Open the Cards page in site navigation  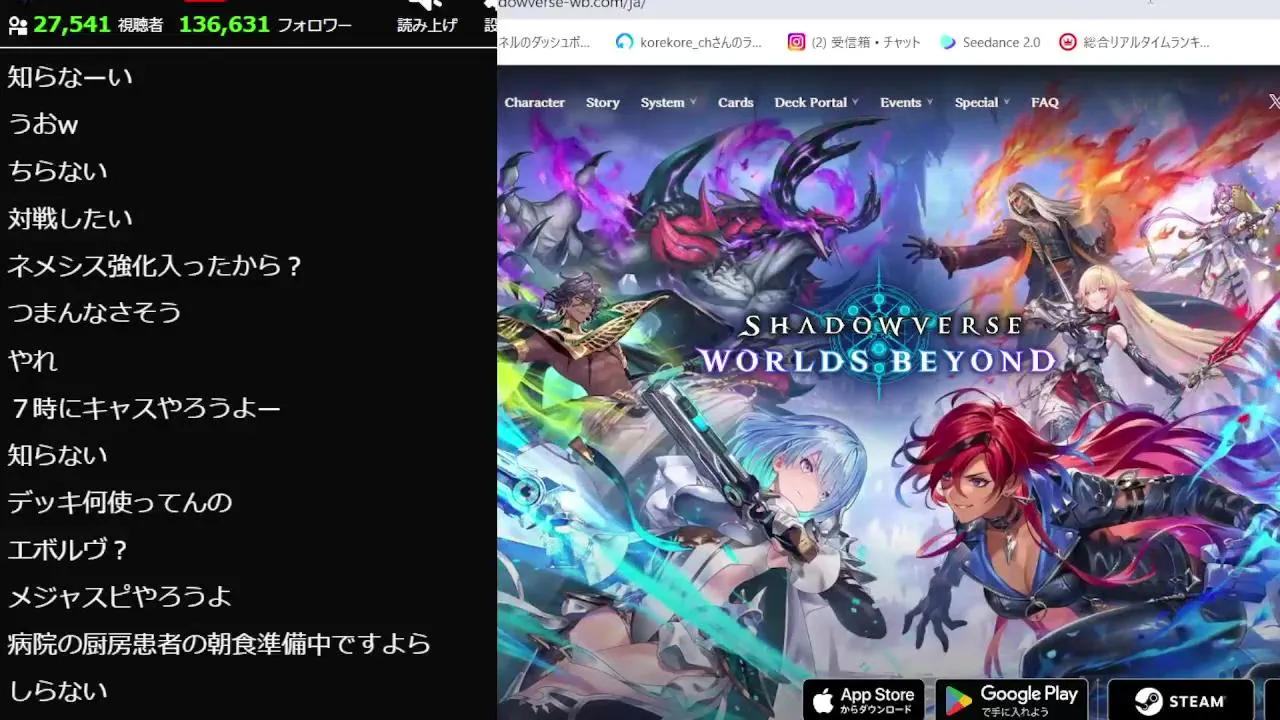(735, 102)
